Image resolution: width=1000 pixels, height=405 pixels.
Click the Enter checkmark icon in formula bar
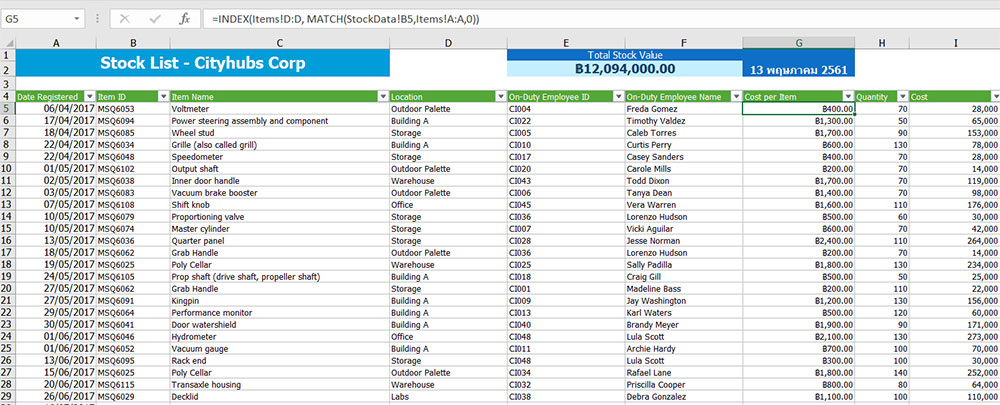(x=155, y=19)
